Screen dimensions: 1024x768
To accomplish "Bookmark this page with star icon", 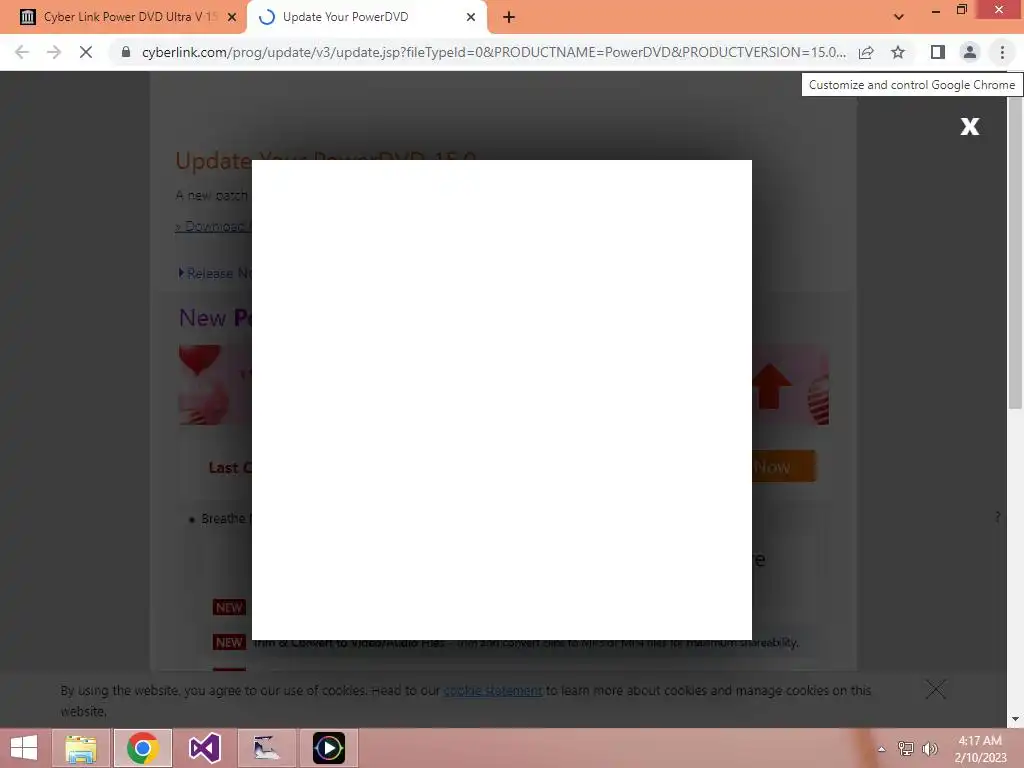I will [898, 52].
